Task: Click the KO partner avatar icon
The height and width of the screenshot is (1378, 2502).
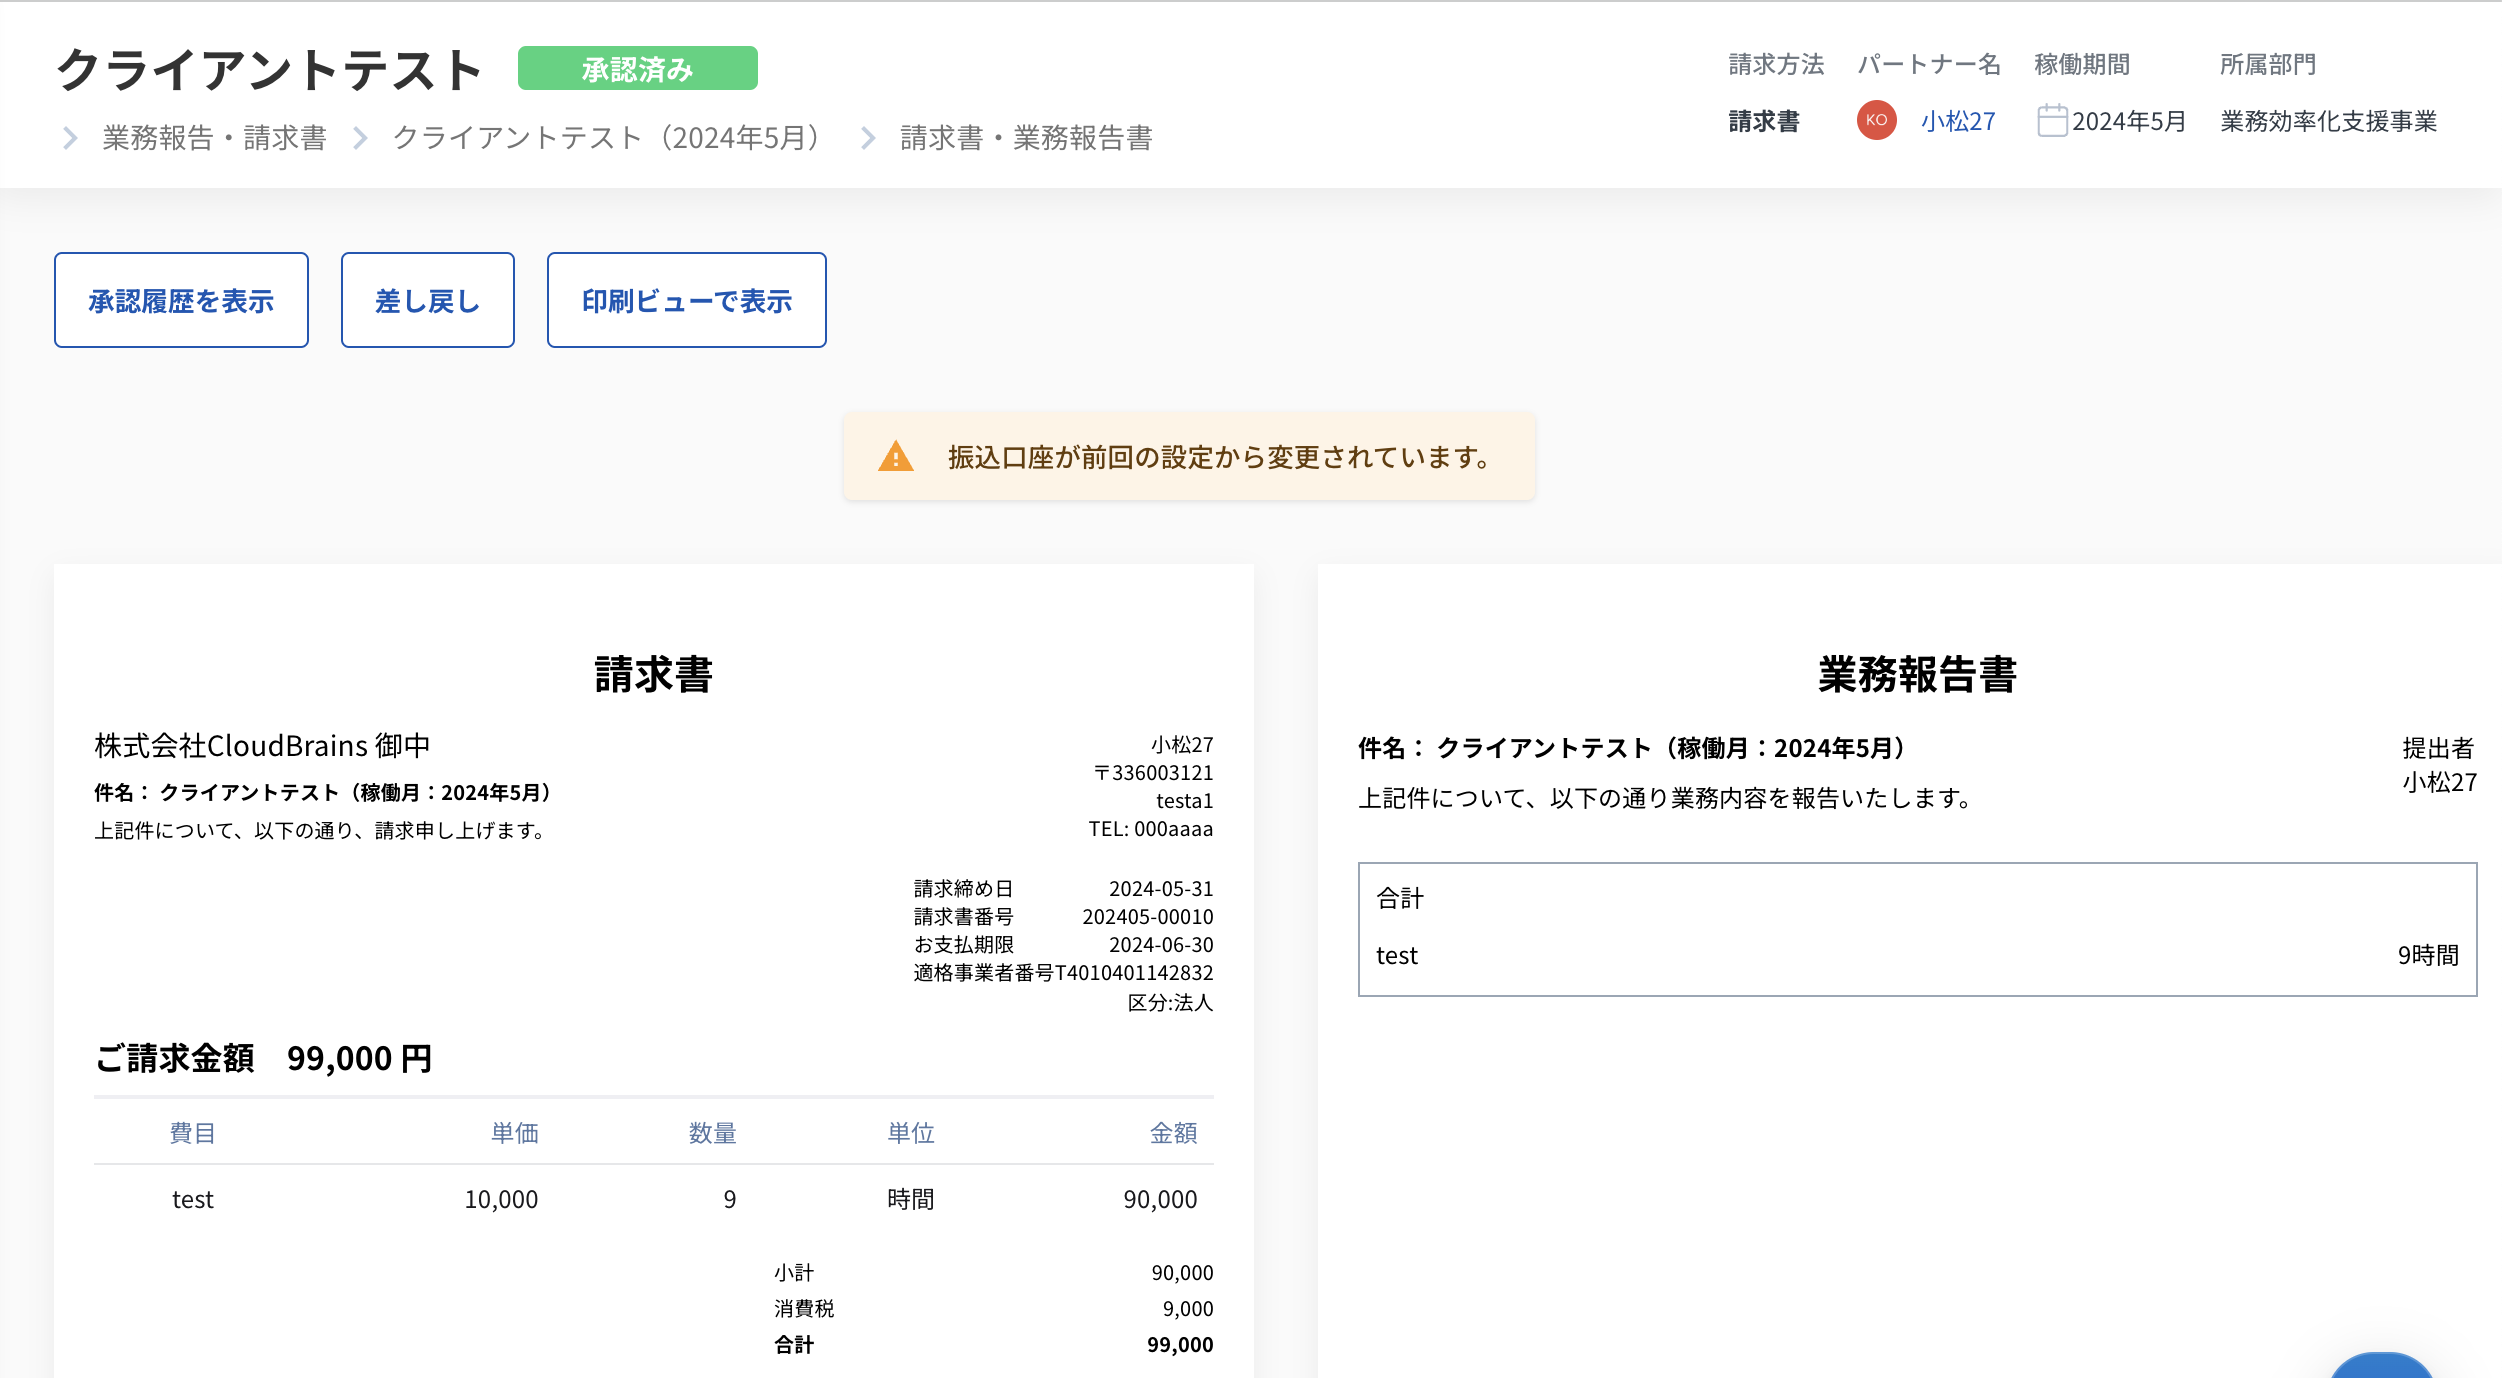Action: click(x=1876, y=120)
